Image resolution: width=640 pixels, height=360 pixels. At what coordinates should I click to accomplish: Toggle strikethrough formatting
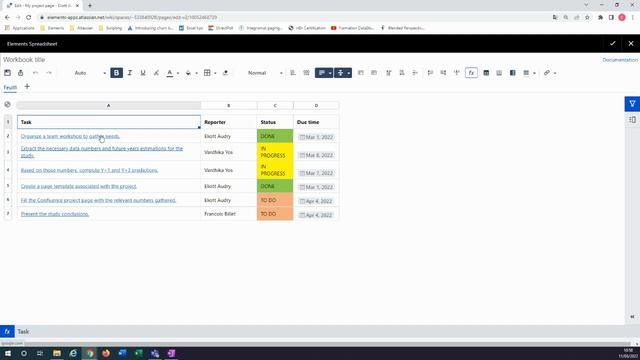[156, 73]
